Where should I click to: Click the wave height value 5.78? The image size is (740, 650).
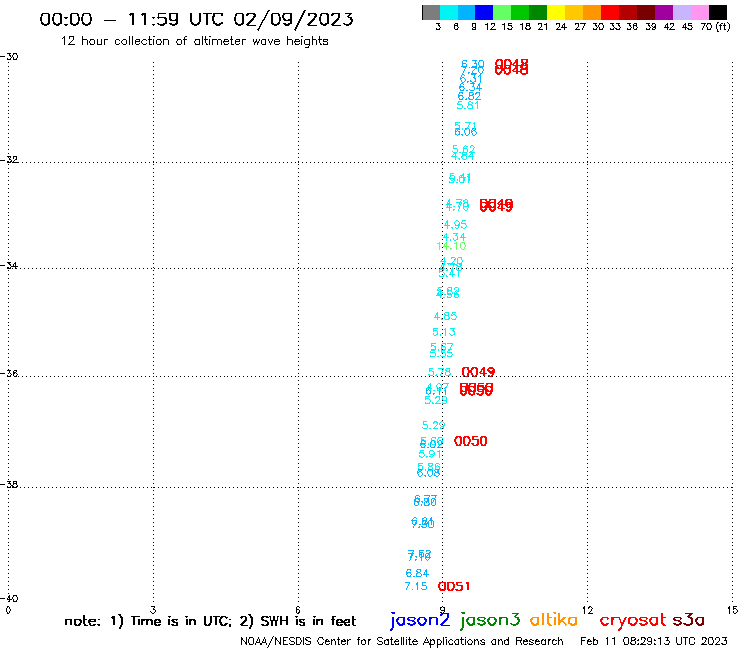point(439,372)
